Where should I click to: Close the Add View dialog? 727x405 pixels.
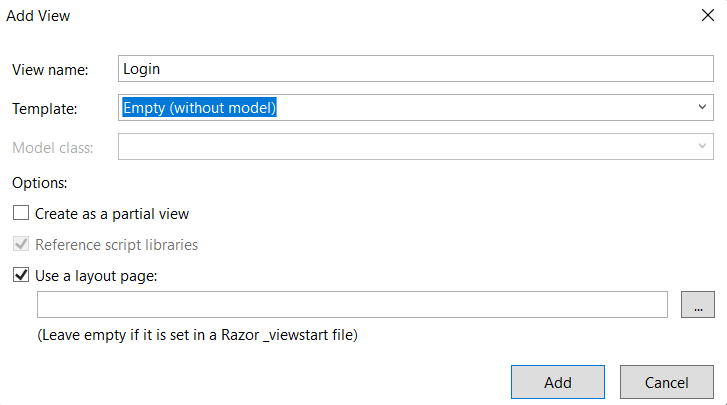pyautogui.click(x=708, y=15)
